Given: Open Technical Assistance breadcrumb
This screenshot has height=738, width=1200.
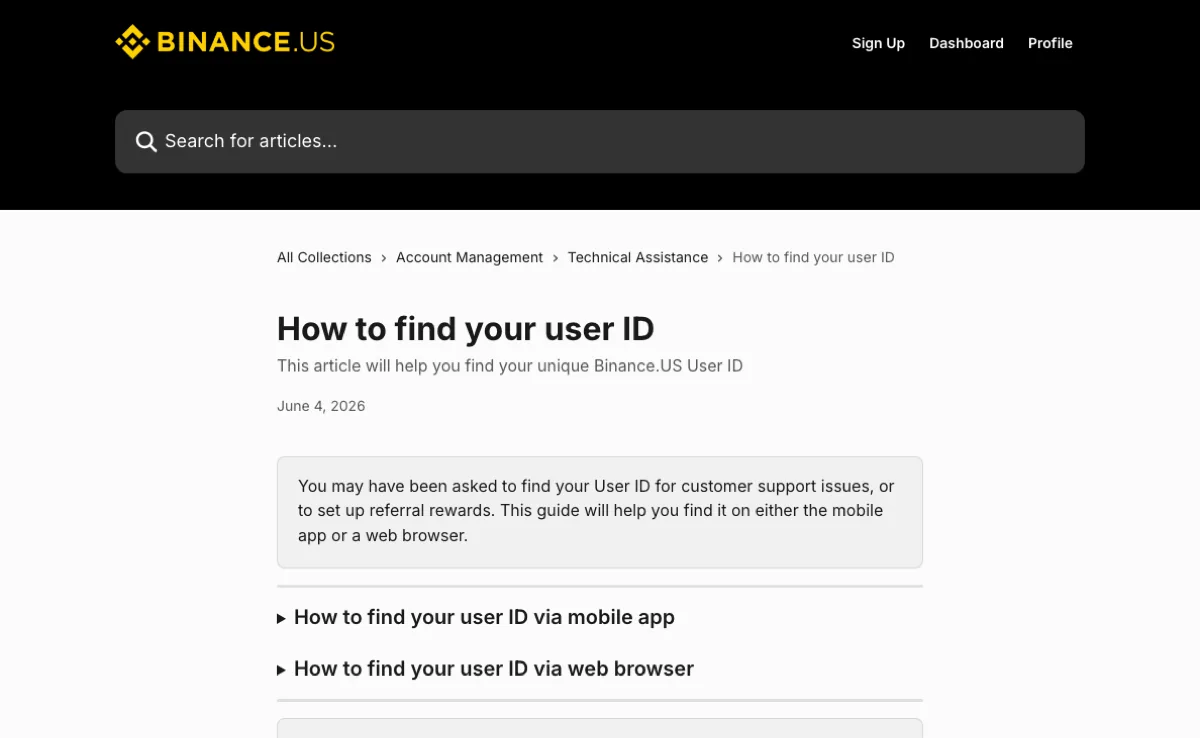Looking at the screenshot, I should pyautogui.click(x=638, y=257).
